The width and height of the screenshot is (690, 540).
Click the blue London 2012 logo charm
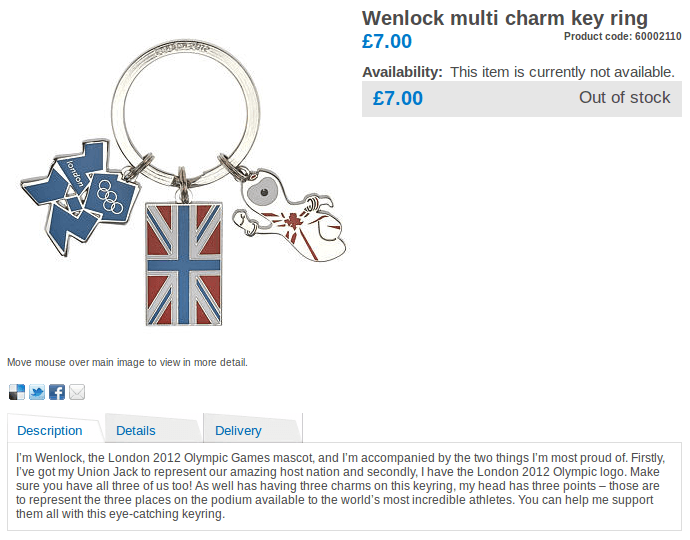tap(79, 196)
